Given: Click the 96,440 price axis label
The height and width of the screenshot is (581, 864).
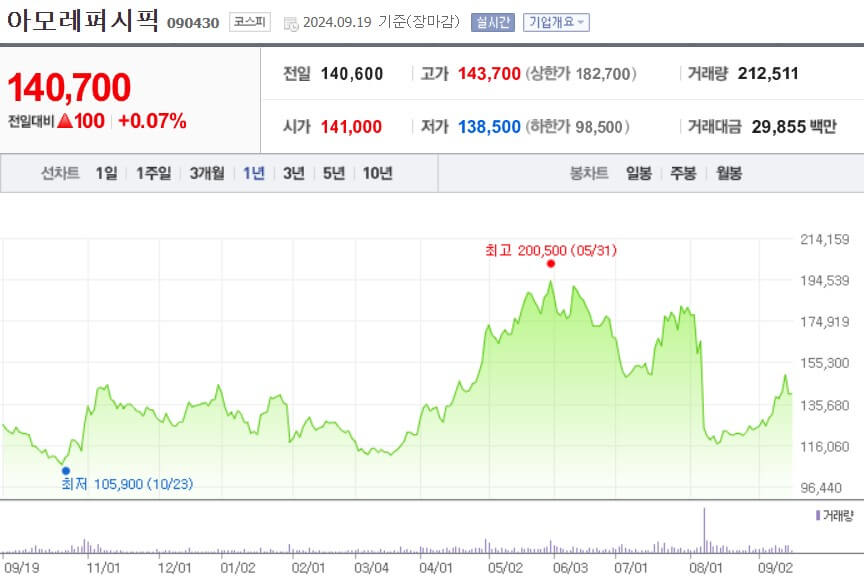Looking at the screenshot, I should pyautogui.click(x=821, y=488).
